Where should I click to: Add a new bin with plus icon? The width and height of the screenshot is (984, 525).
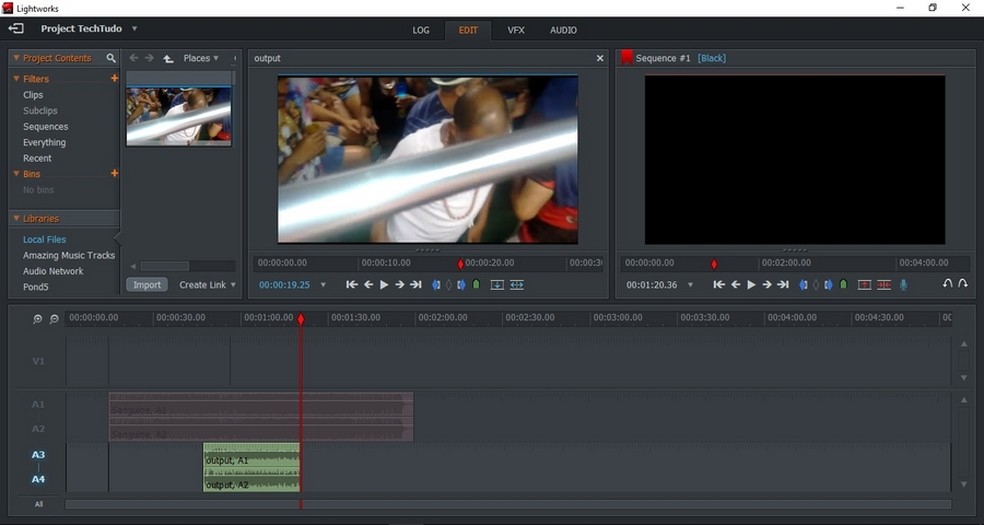coord(114,173)
